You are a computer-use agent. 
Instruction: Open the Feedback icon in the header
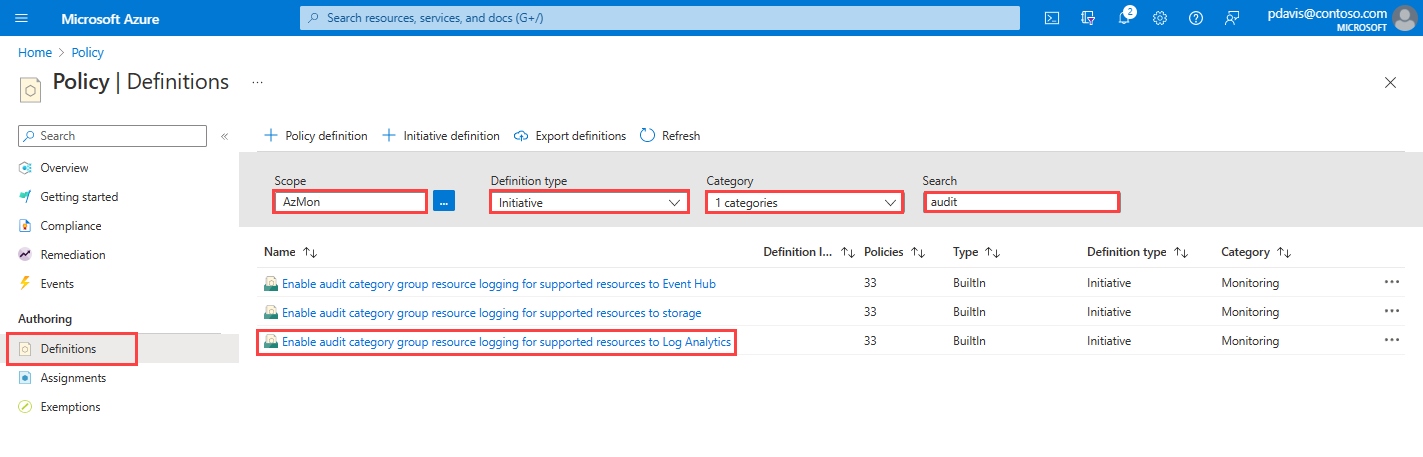pyautogui.click(x=1232, y=18)
